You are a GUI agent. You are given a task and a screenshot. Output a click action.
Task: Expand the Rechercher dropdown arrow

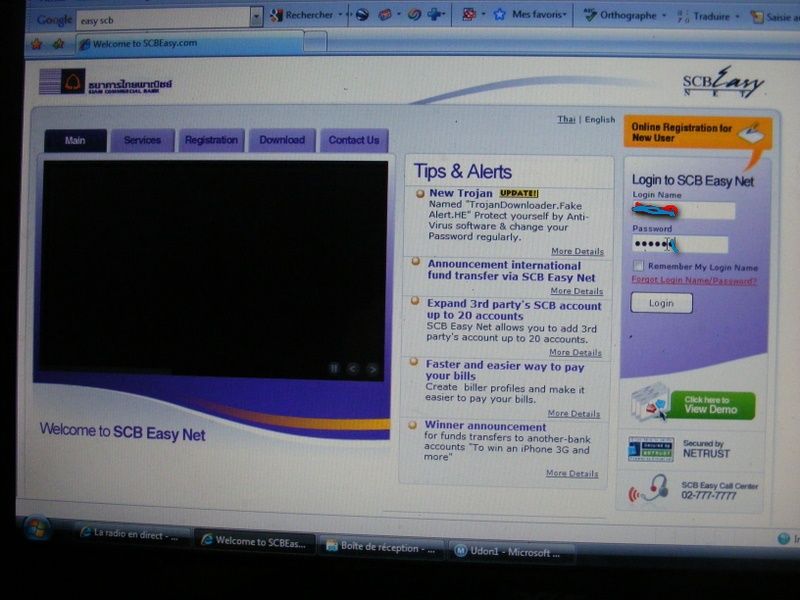tap(340, 15)
